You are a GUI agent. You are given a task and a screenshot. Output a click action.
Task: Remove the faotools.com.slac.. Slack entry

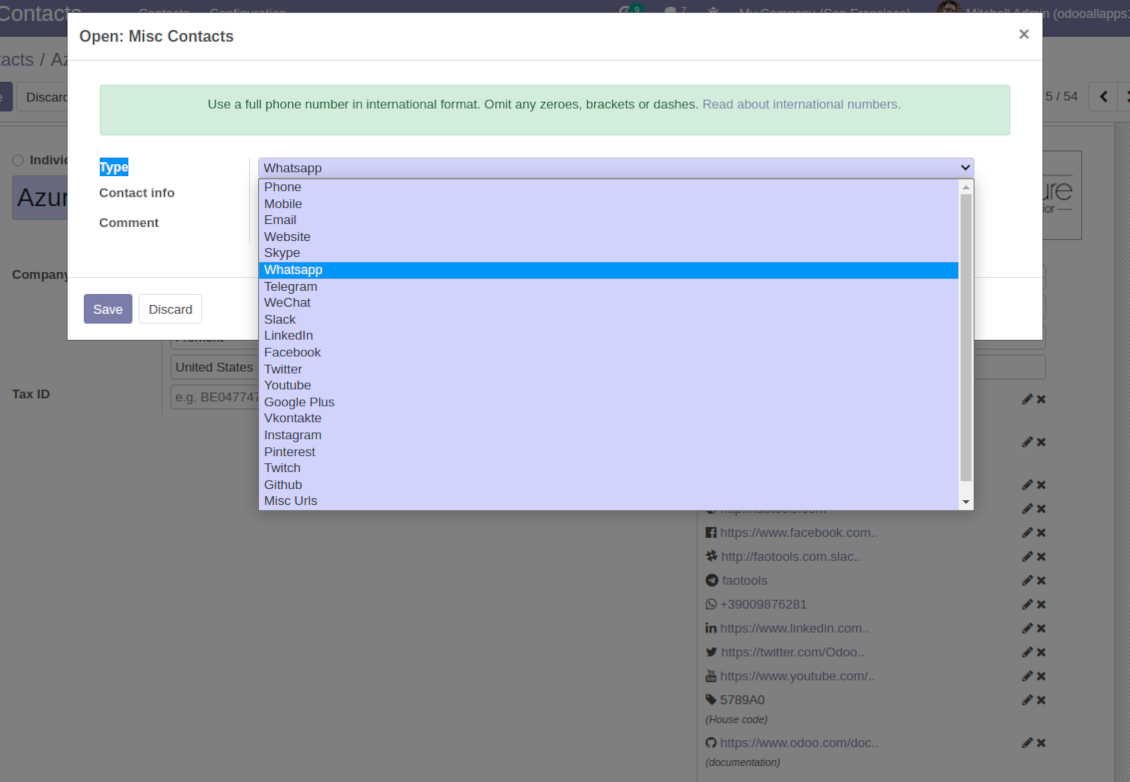pyautogui.click(x=1041, y=556)
